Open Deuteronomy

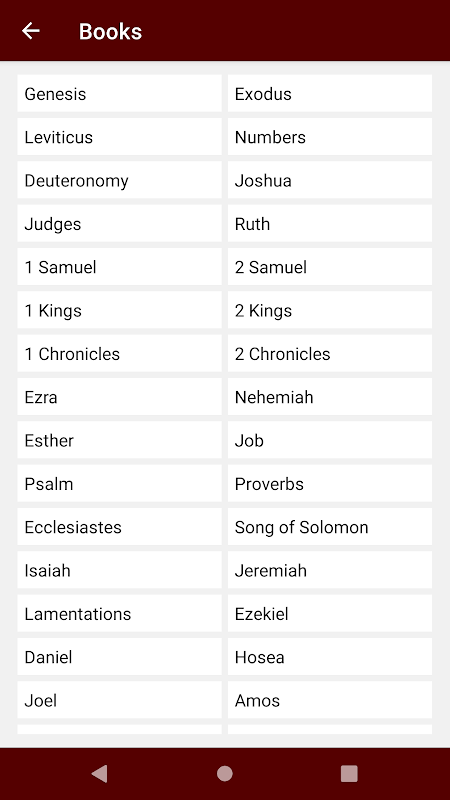click(119, 180)
